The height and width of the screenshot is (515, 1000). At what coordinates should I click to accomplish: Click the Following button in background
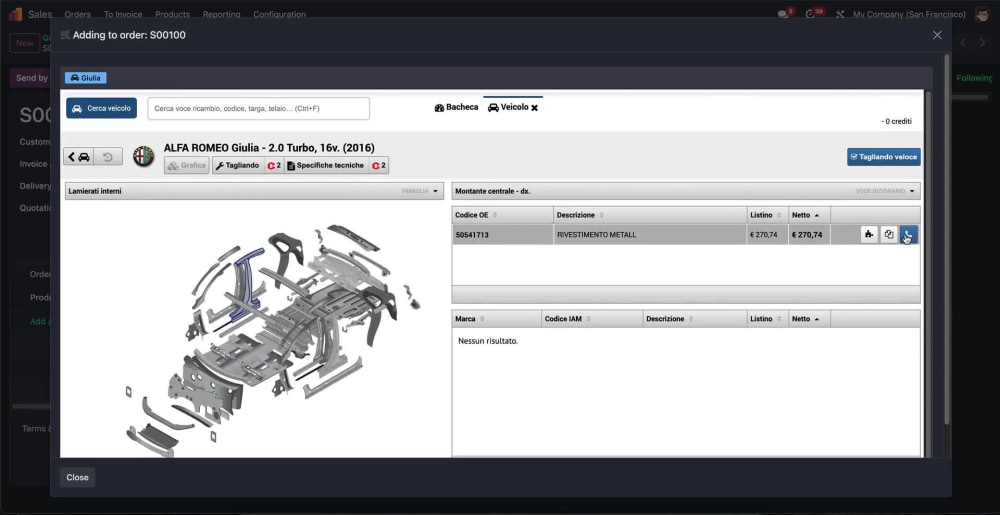point(974,78)
